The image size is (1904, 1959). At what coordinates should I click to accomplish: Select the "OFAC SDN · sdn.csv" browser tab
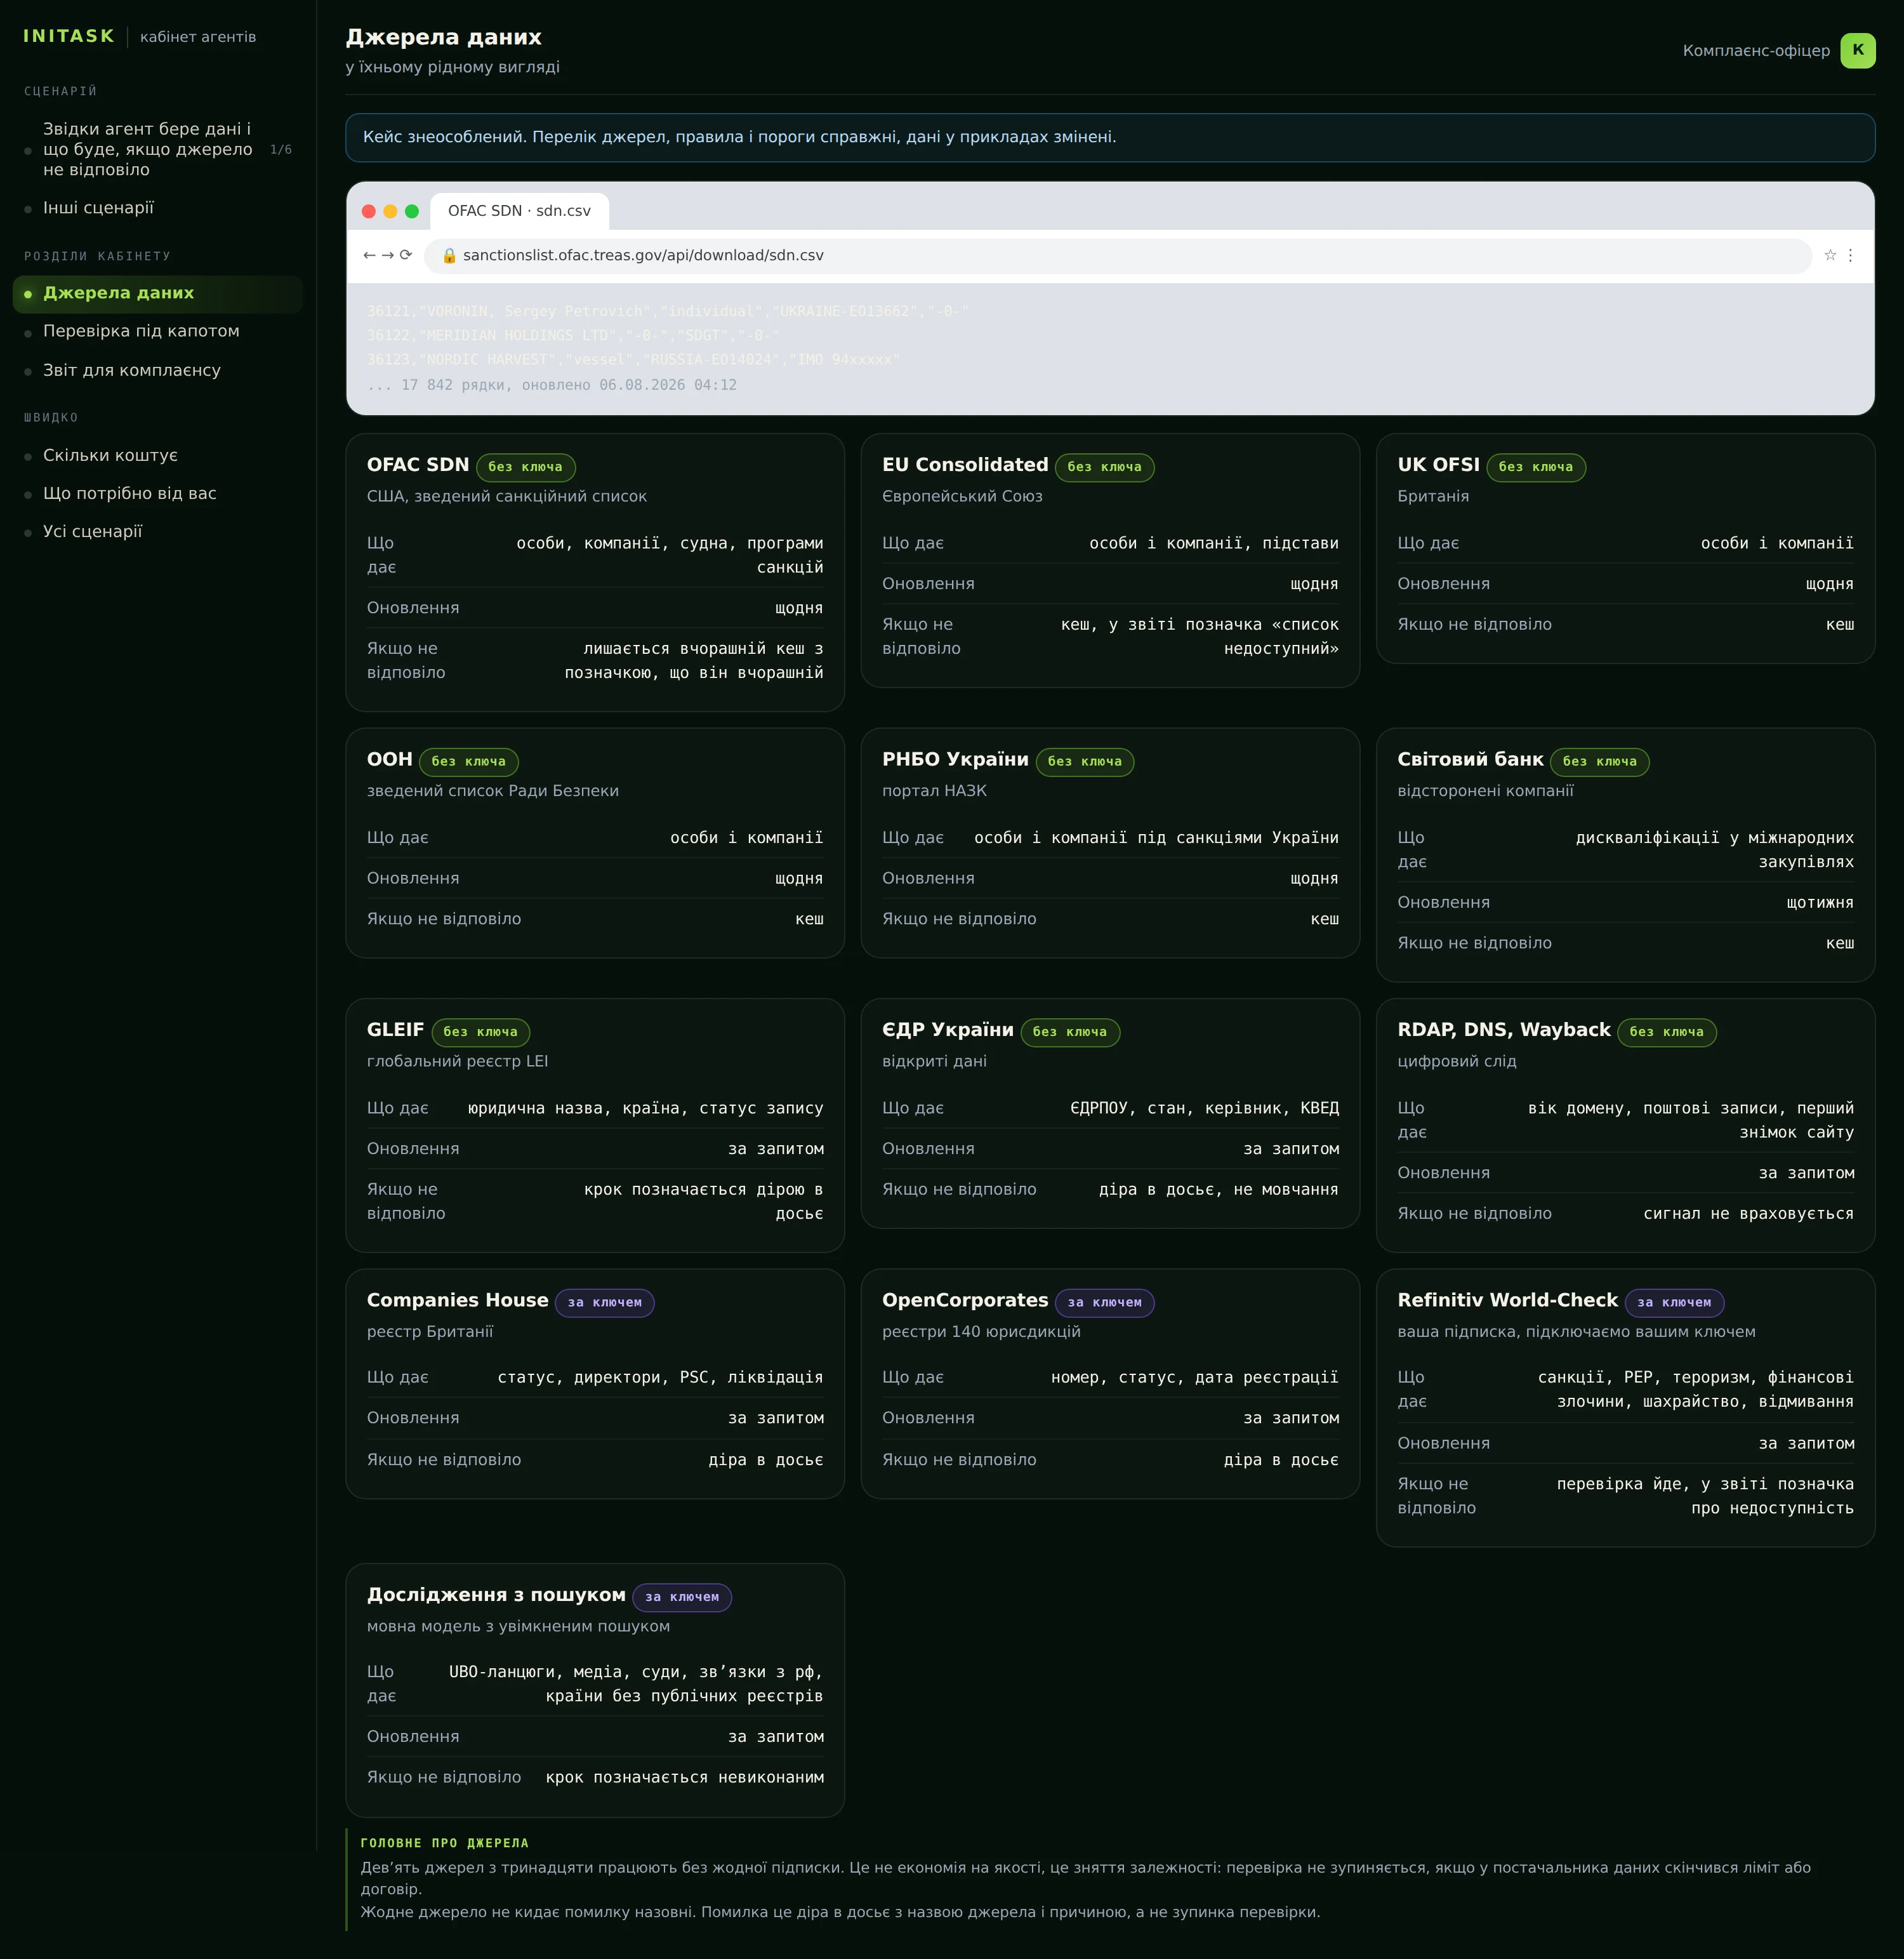click(519, 211)
